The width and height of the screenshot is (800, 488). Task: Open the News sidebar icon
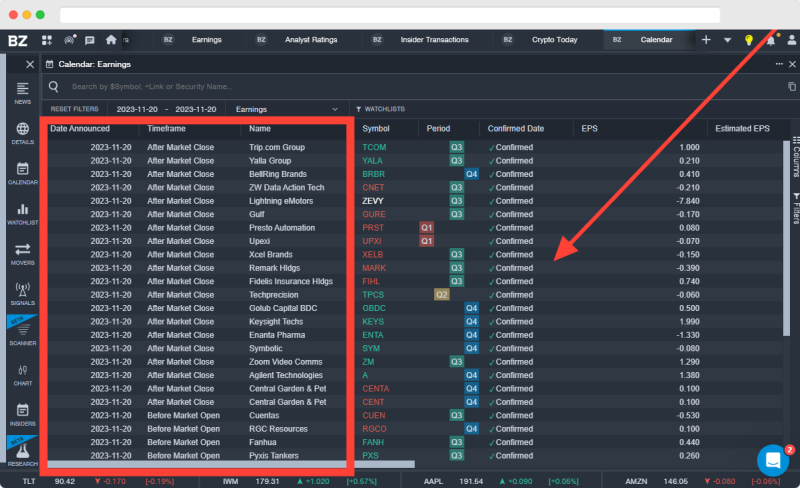click(22, 93)
